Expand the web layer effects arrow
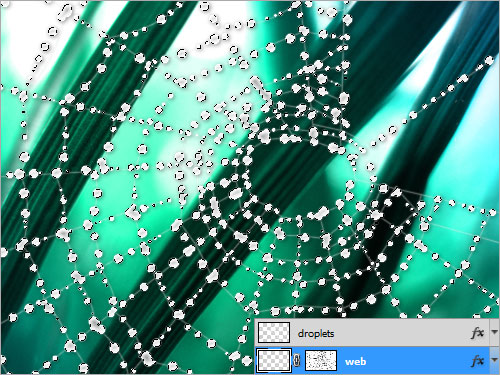 [495, 360]
